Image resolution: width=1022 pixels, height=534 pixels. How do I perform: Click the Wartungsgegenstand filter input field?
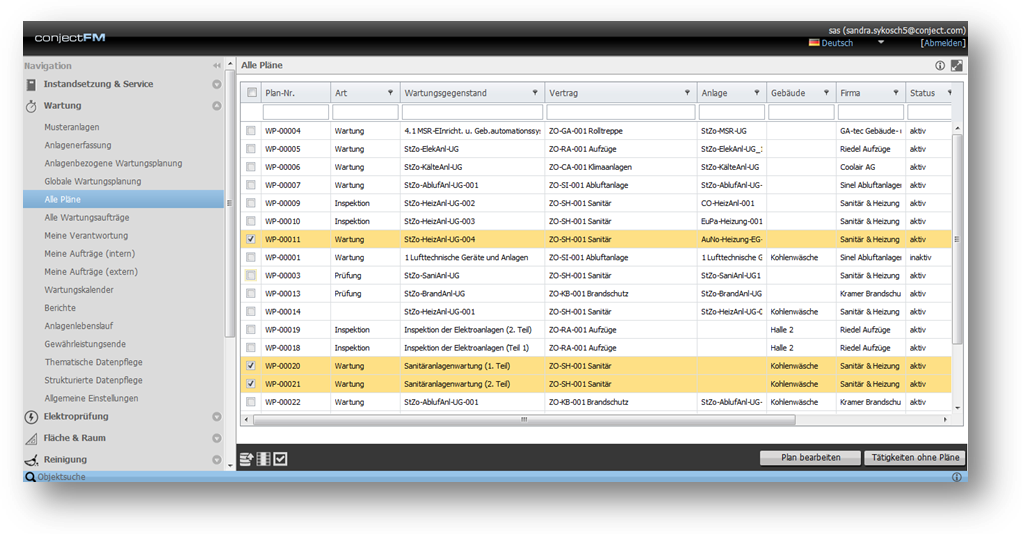coord(472,112)
